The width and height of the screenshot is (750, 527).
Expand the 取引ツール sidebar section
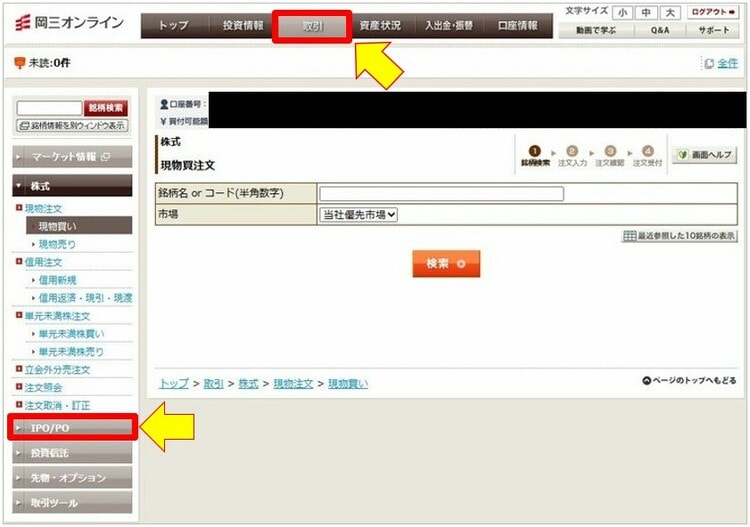pos(72,503)
